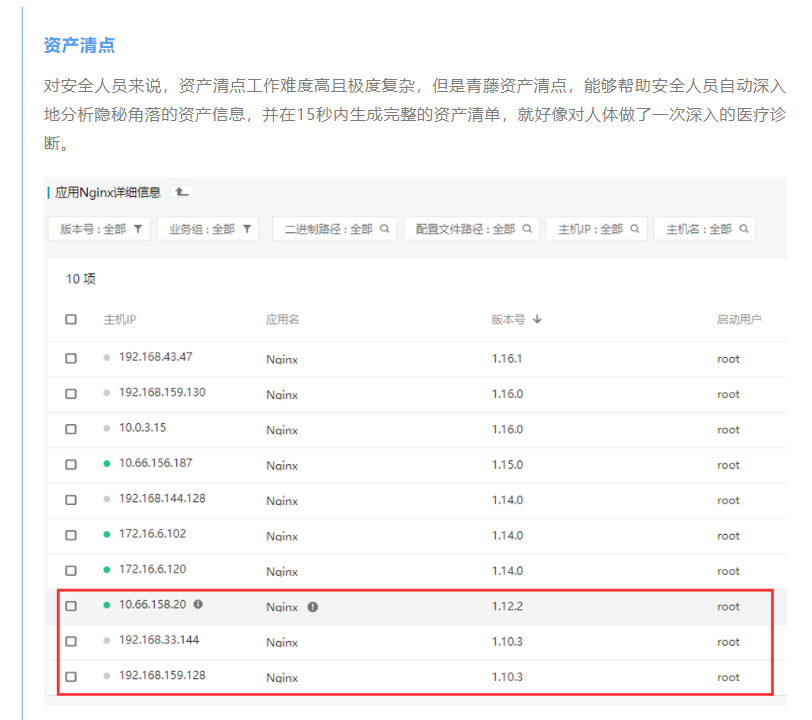
Task: Click the 主机IP search filter
Action: point(597,229)
